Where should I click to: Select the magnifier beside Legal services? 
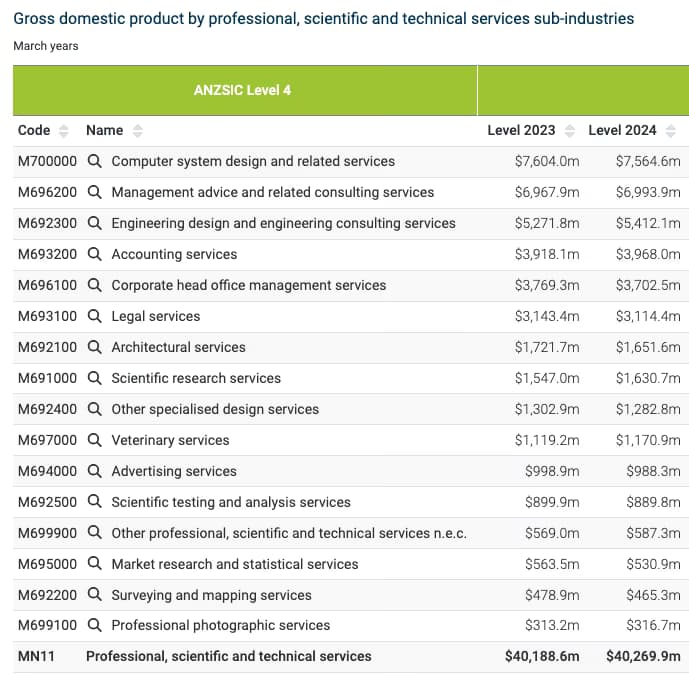point(95,316)
